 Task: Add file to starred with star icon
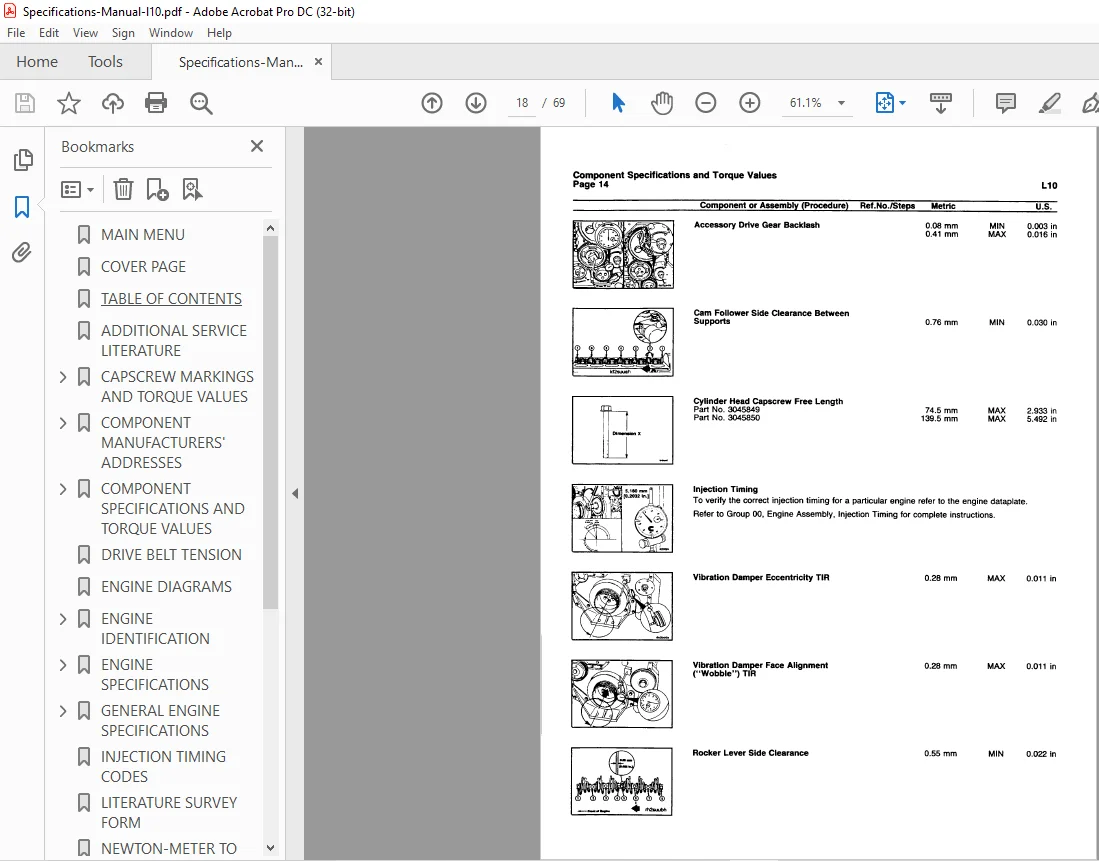69,103
